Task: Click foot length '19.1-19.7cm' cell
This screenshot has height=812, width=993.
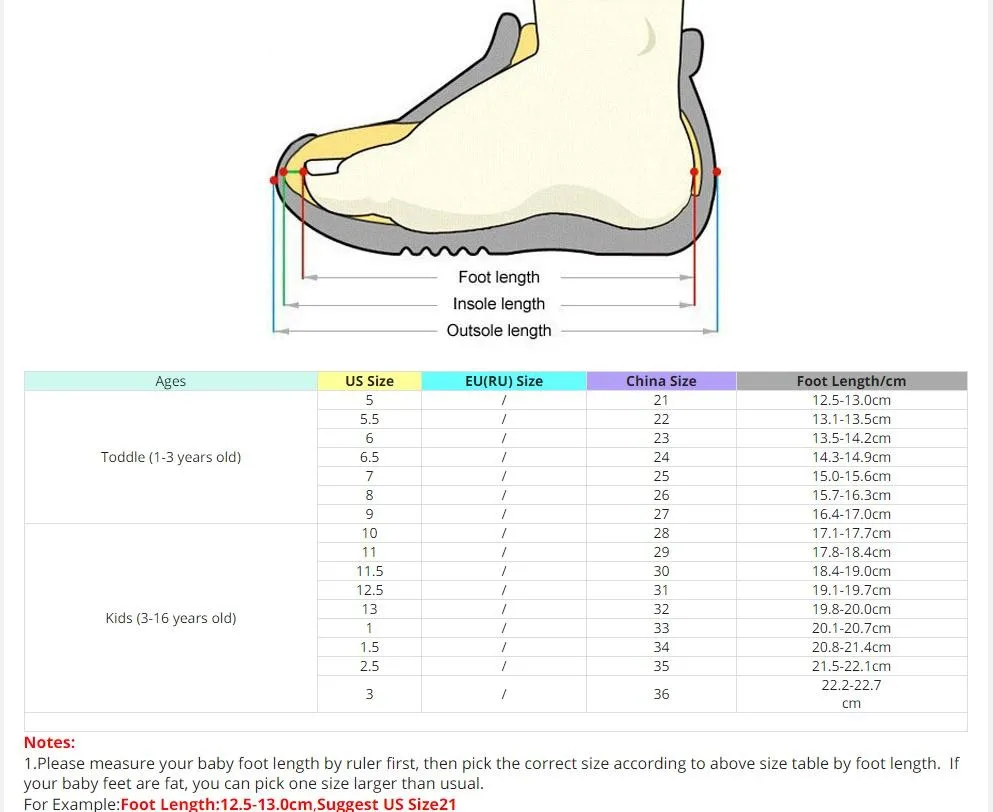Action: click(x=851, y=590)
